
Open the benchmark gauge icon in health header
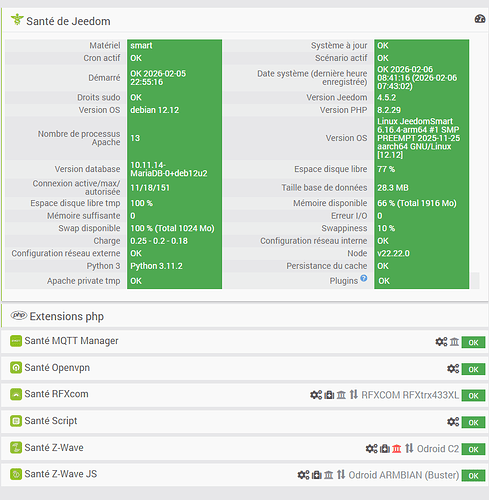point(480,19)
